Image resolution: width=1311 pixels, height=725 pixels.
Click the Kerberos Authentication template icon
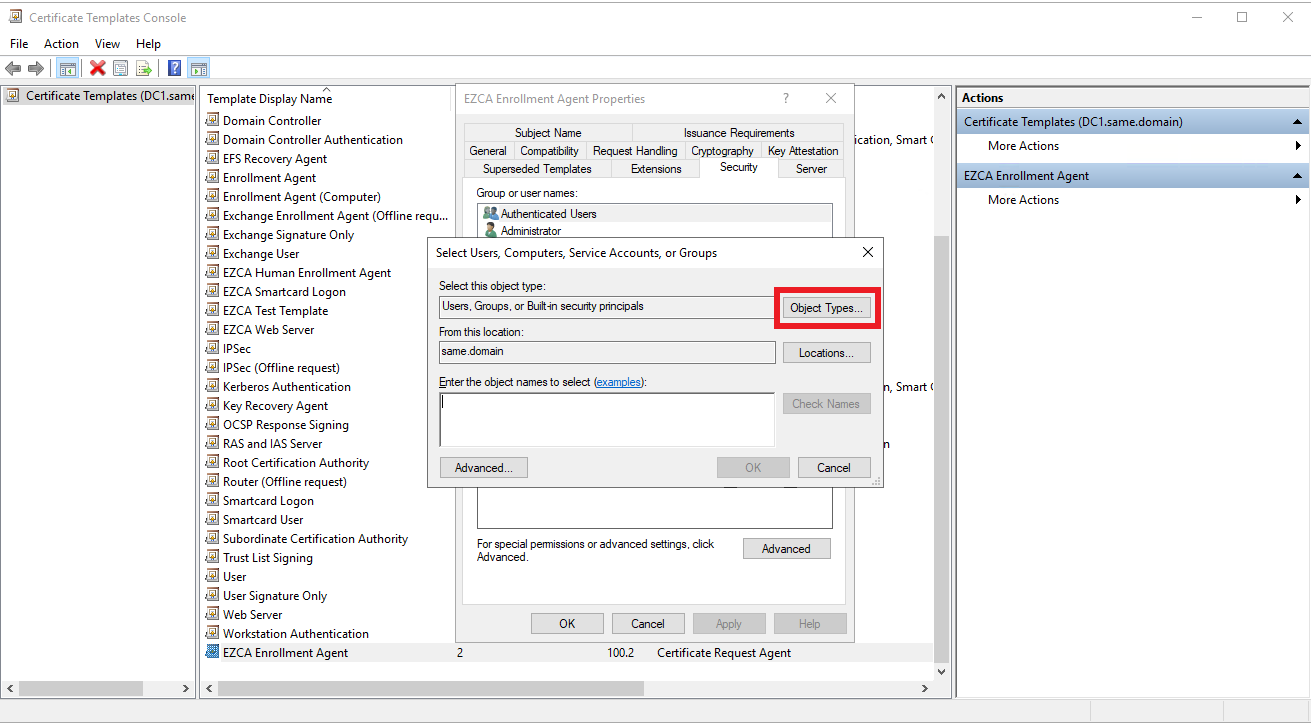pos(212,386)
